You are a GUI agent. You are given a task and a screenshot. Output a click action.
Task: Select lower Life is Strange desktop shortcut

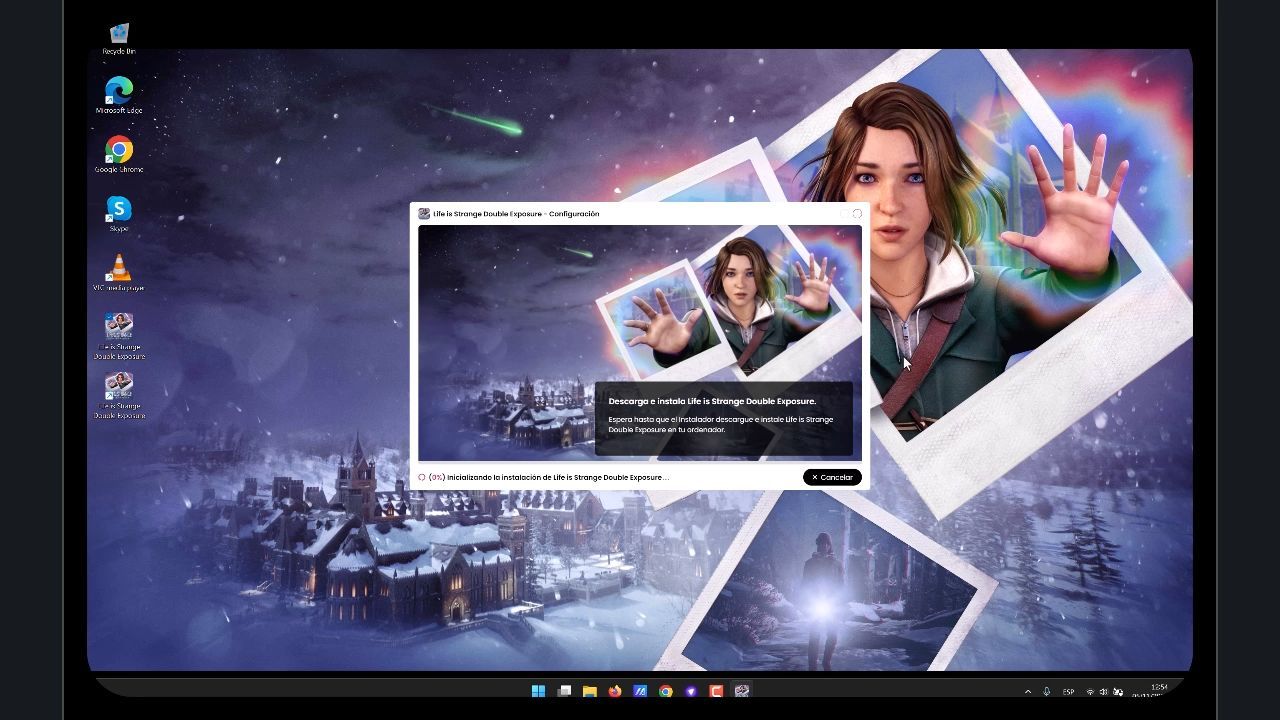[x=120, y=395]
